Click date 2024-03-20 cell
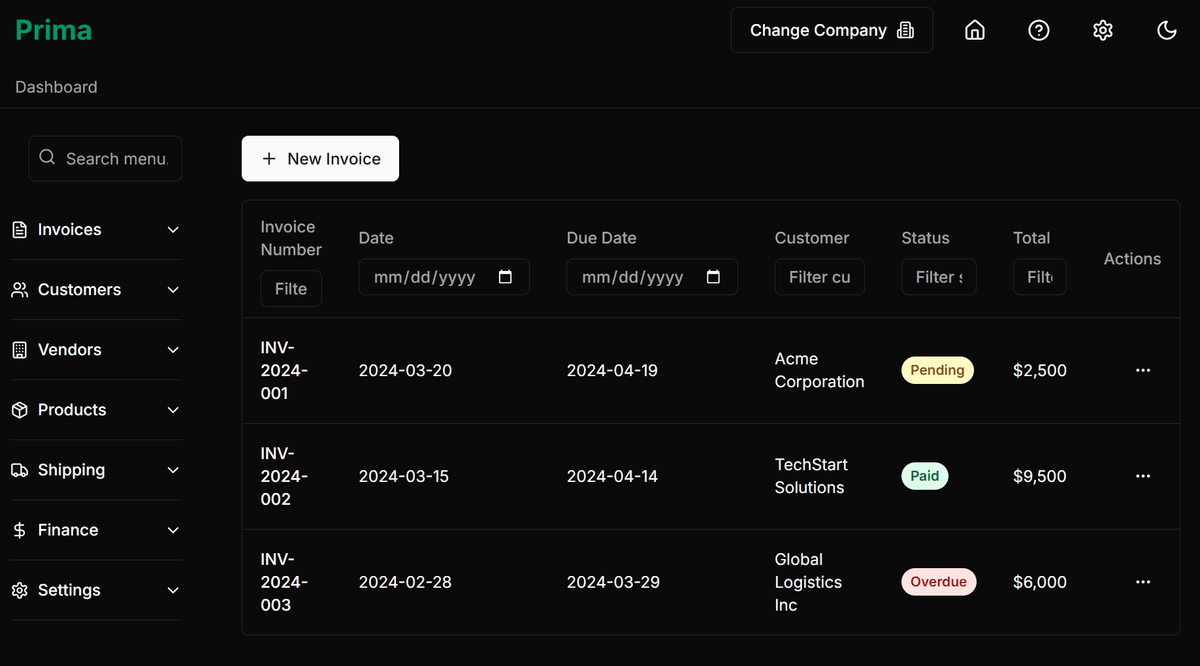This screenshot has width=1200, height=666. pos(405,370)
